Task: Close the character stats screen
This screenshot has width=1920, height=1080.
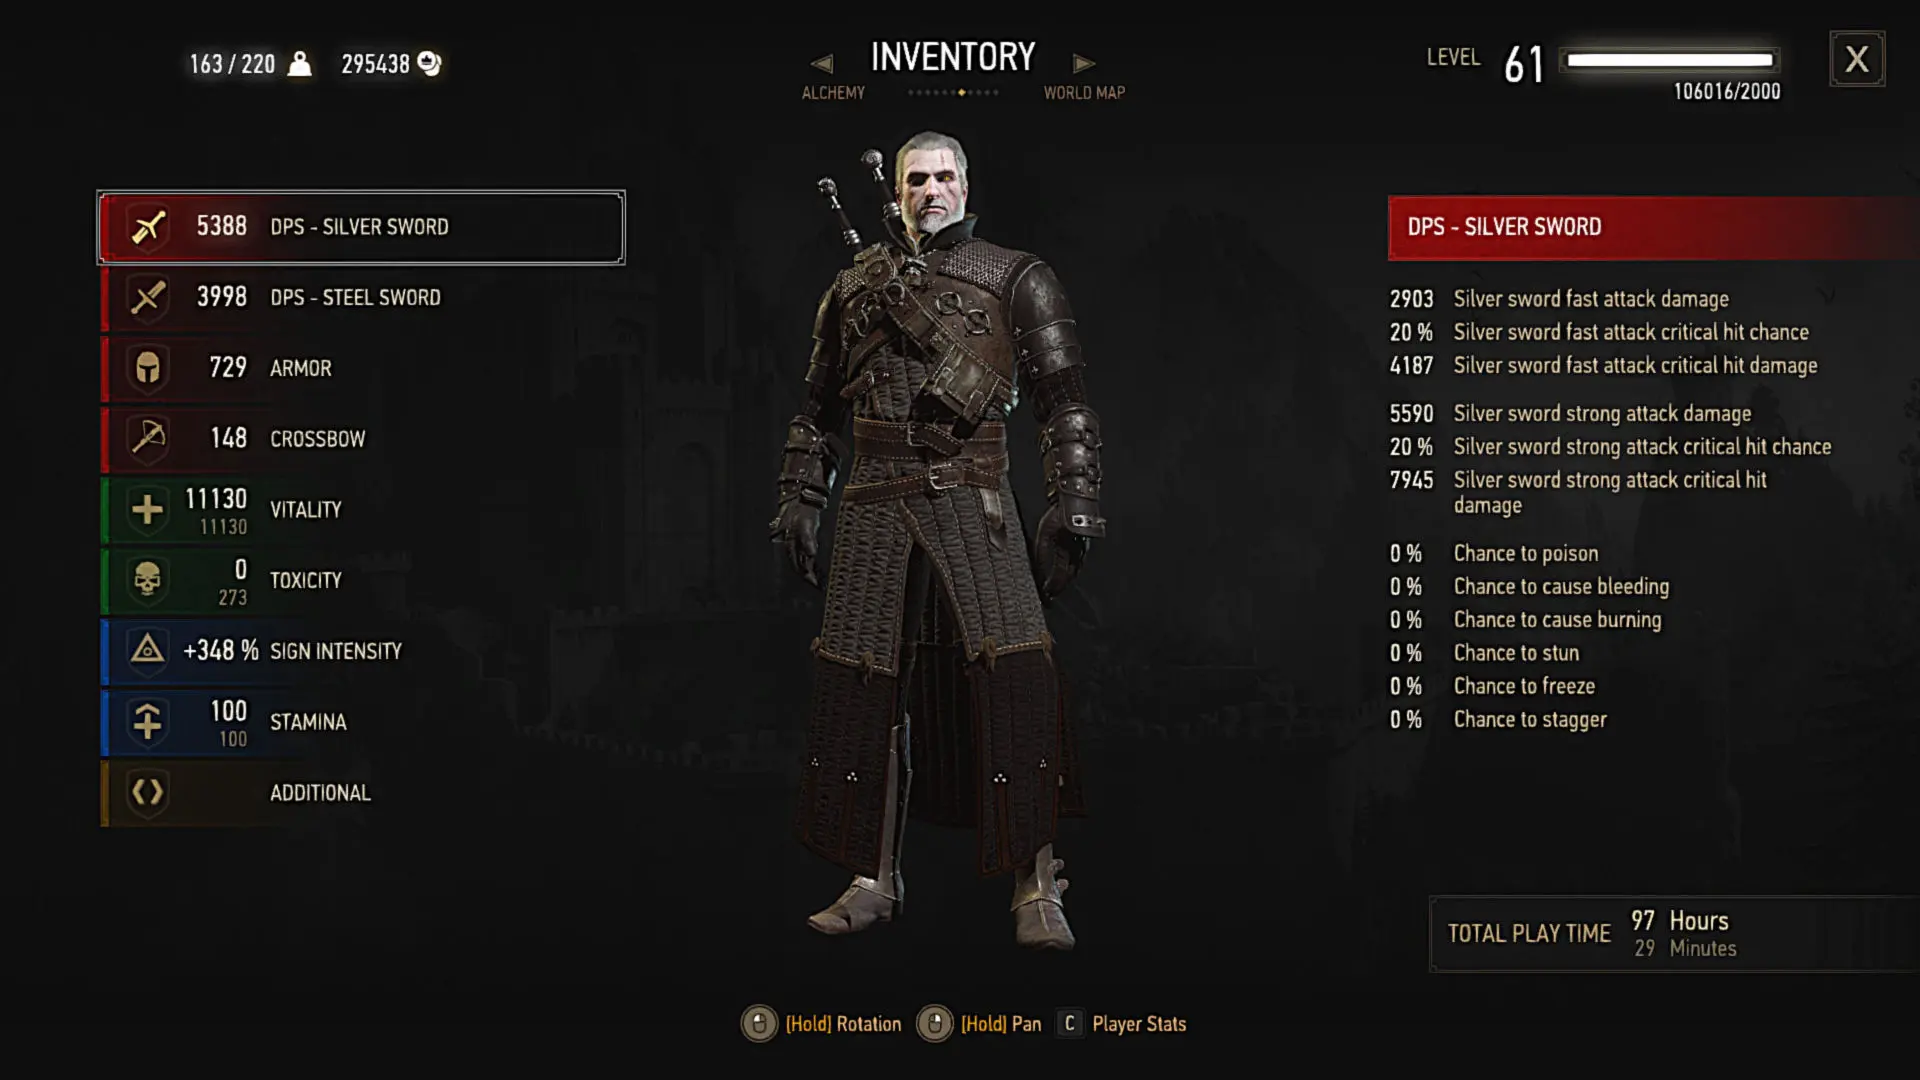Action: tap(1857, 59)
